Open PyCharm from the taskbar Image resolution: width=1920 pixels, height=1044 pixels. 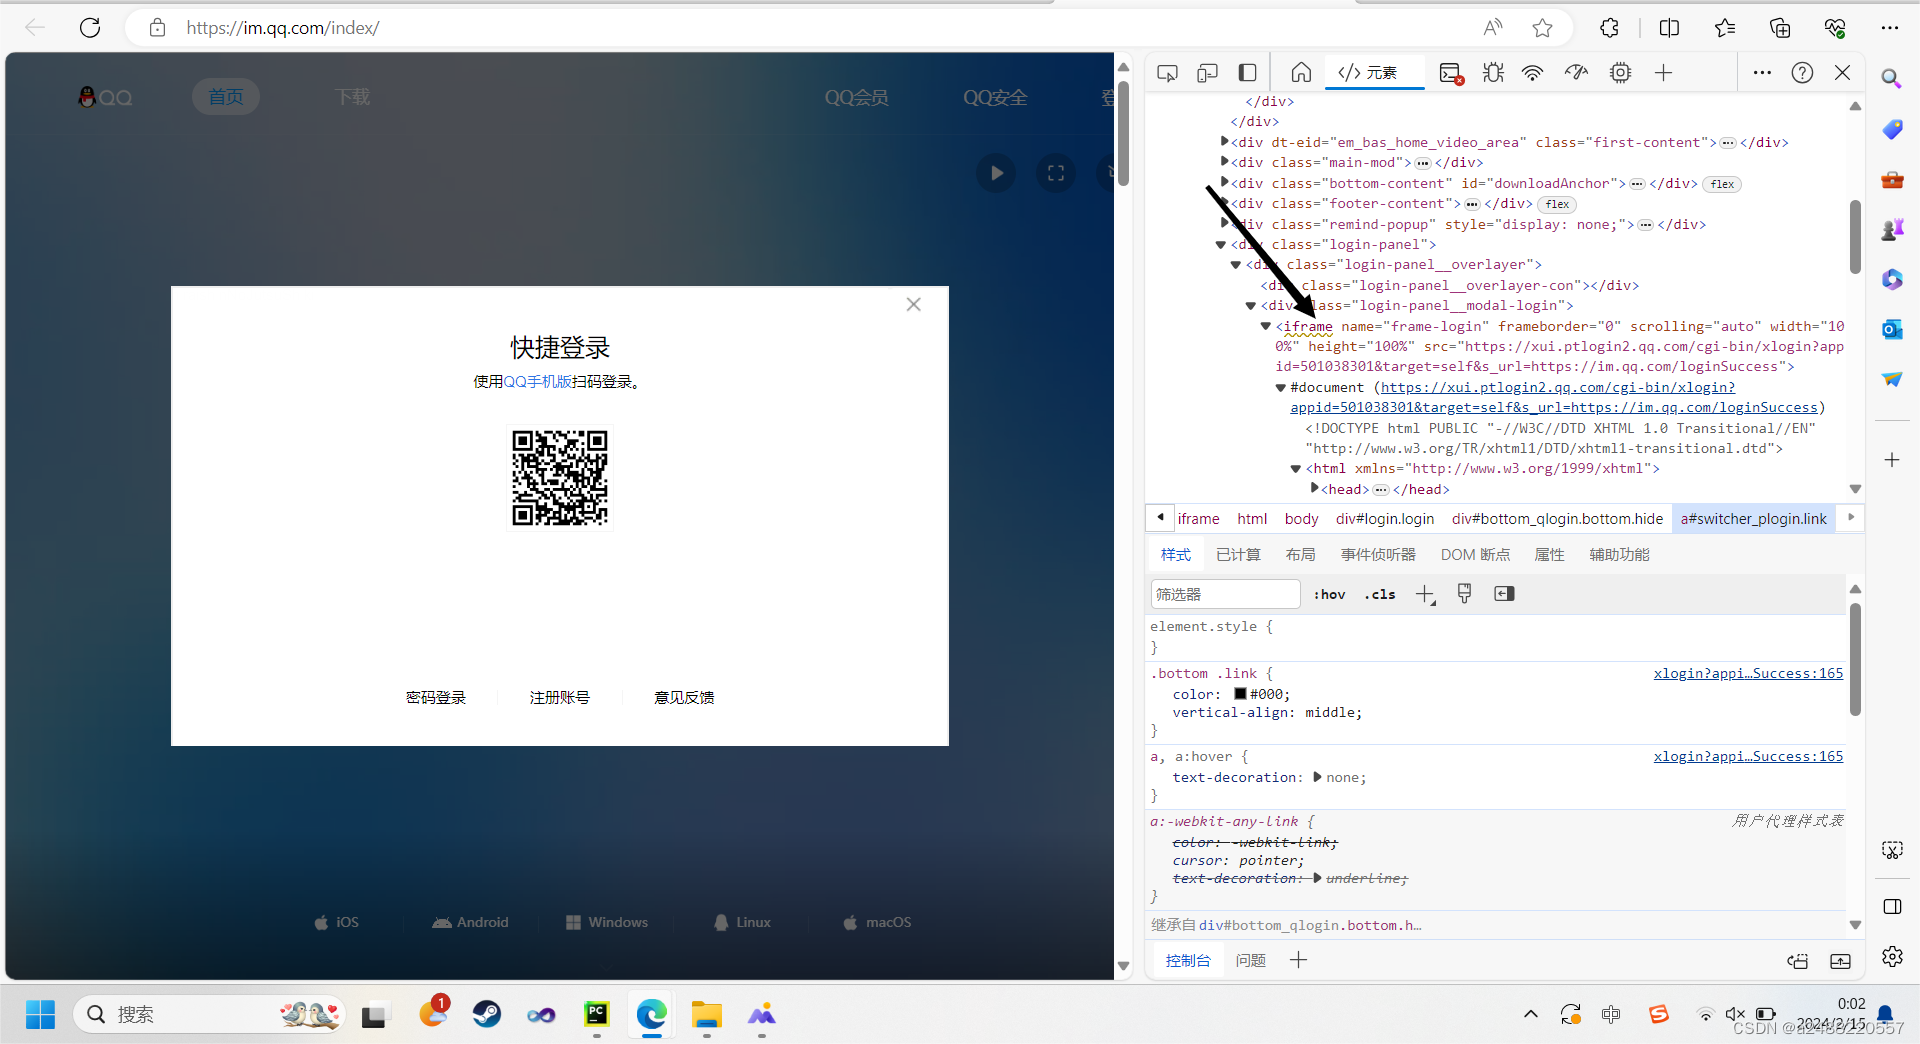[x=596, y=1015]
